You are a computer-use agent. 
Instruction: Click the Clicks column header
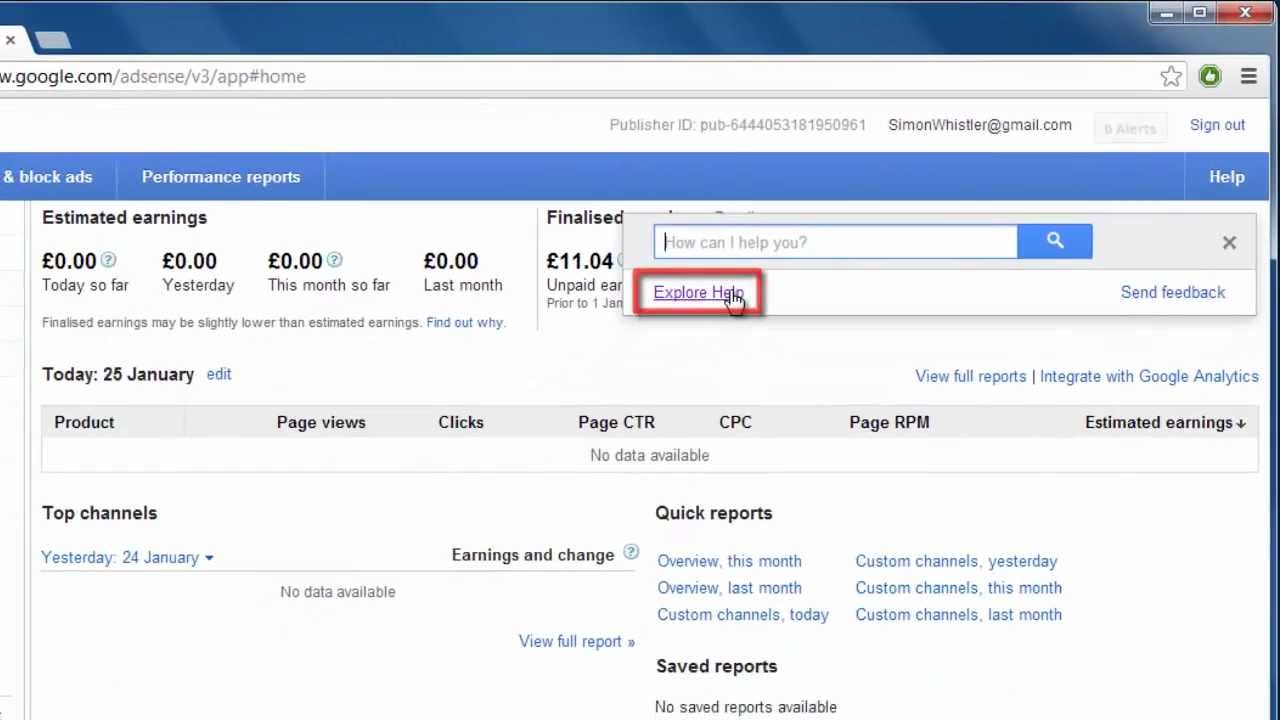click(x=461, y=422)
